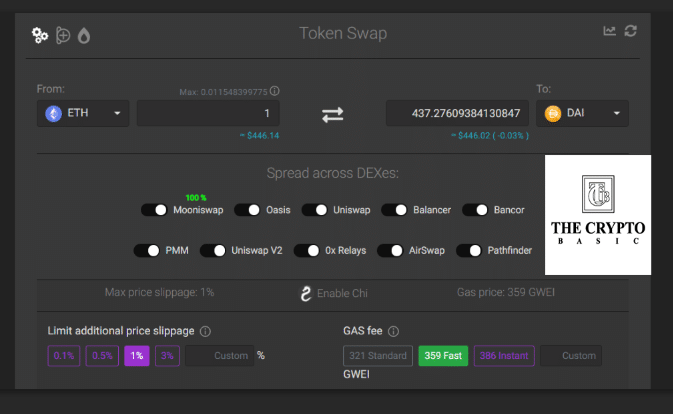Image resolution: width=673 pixels, height=414 pixels.
Task: Click the ETH token logo
Action: pos(54,114)
